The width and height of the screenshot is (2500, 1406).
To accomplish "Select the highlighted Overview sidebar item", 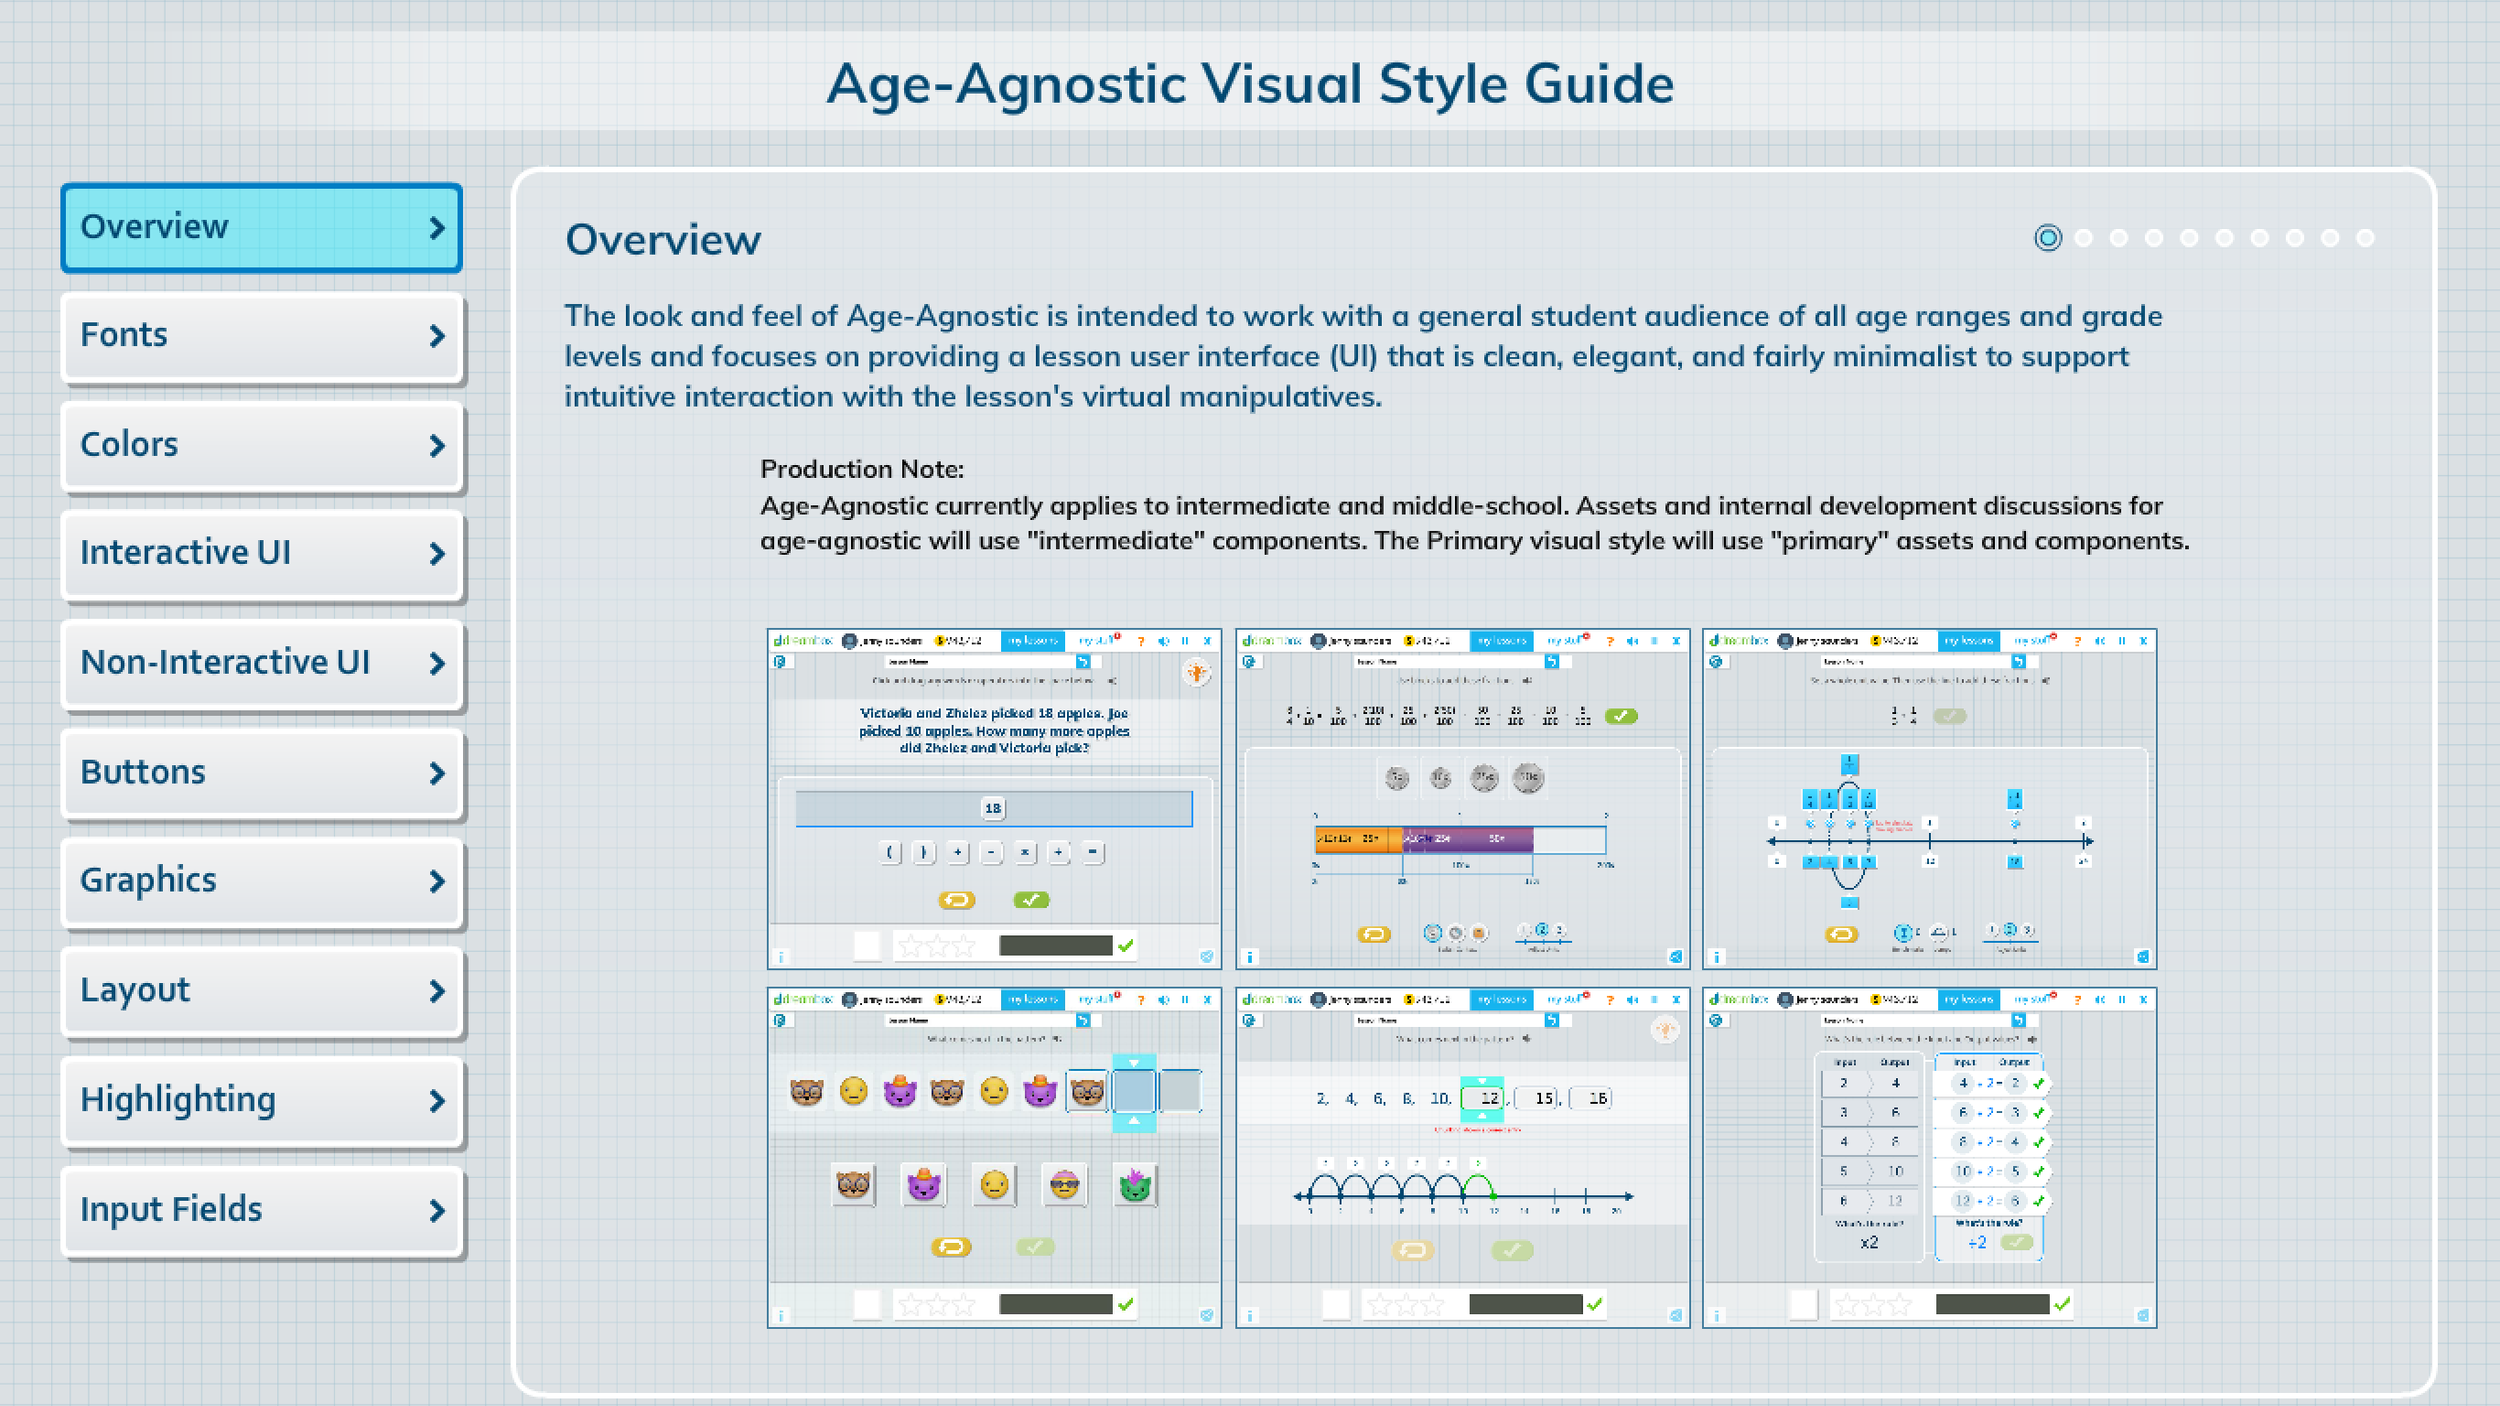I will pyautogui.click(x=261, y=227).
